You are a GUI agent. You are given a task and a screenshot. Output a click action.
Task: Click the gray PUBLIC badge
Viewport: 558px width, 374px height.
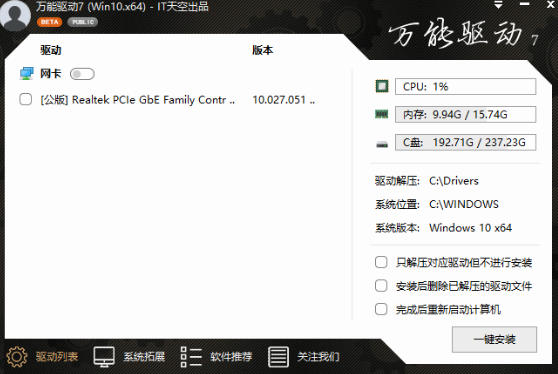pyautogui.click(x=83, y=22)
